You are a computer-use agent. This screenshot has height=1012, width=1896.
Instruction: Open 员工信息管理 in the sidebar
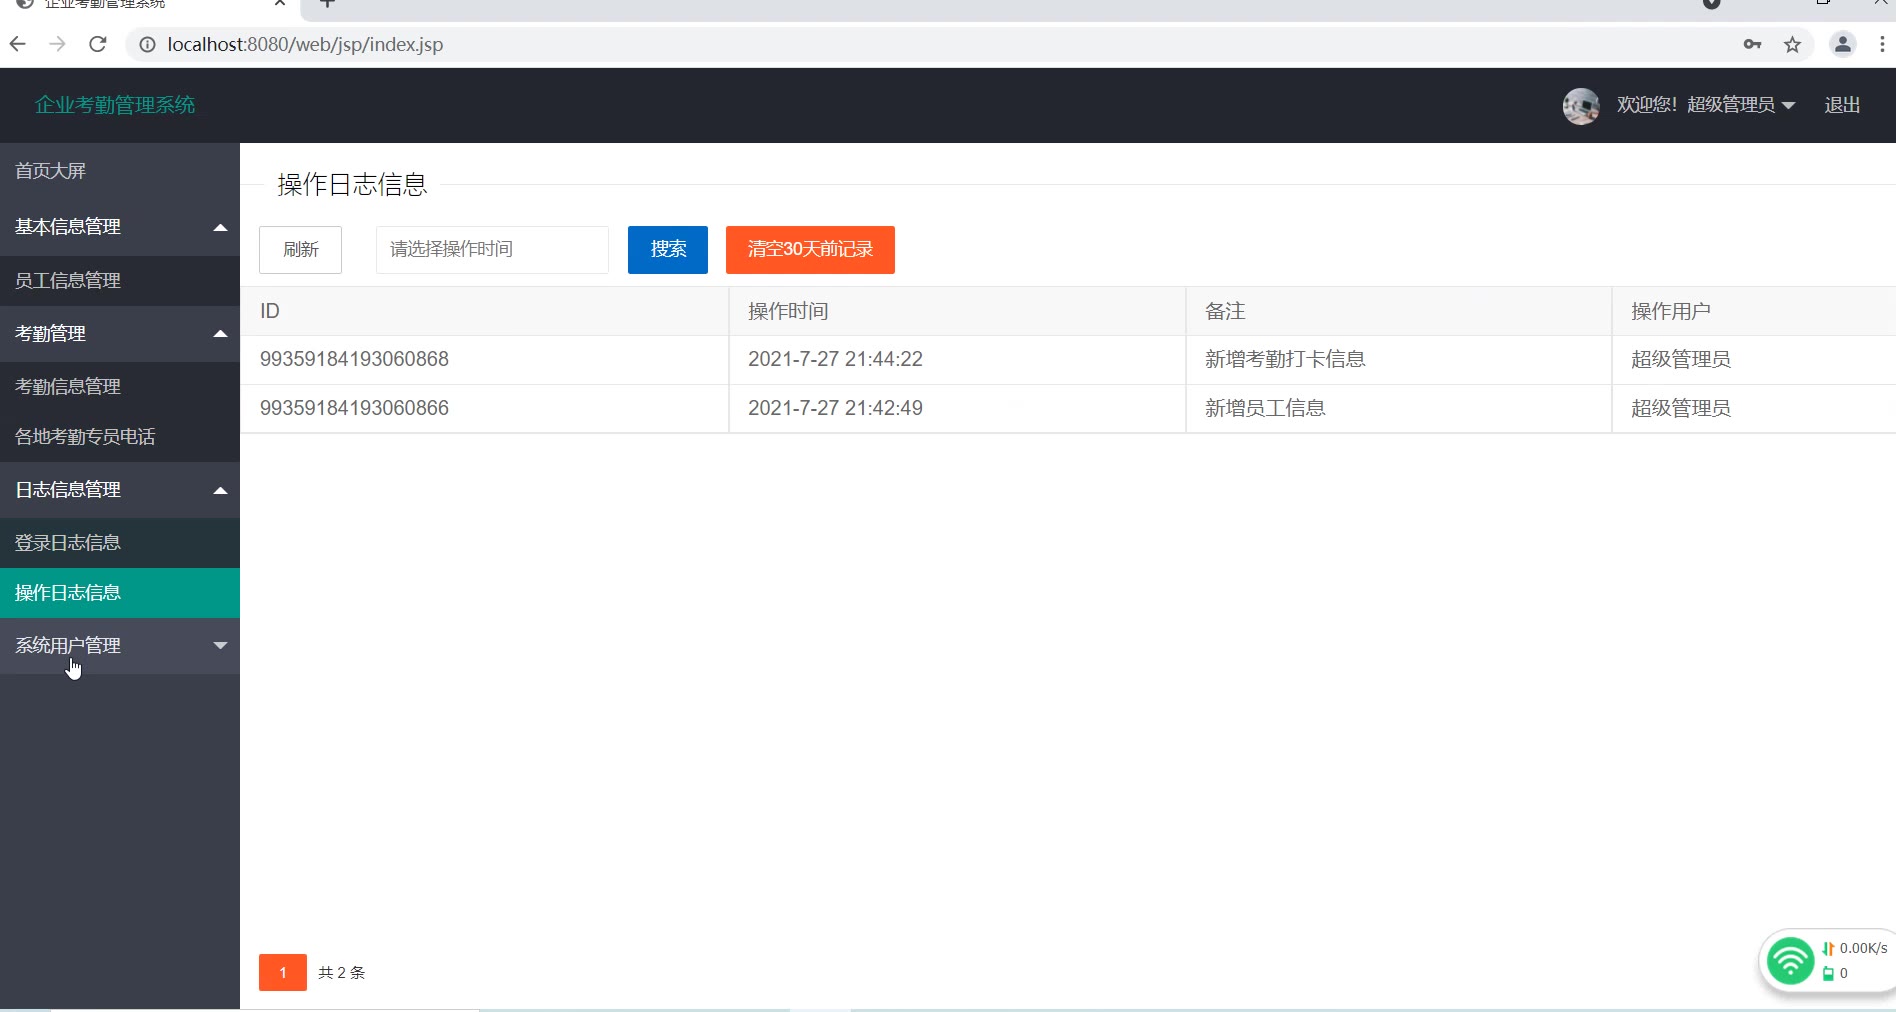pos(120,281)
